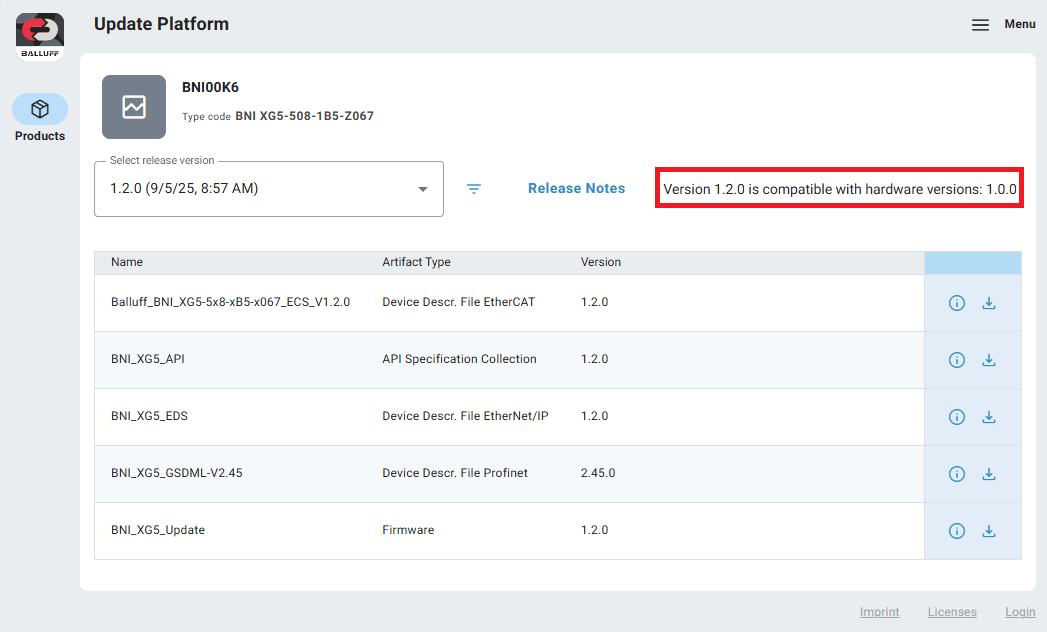The image size is (1047, 632).
Task: Show info for BNI_XG5_GSDML-V2.45
Action: coord(957,474)
